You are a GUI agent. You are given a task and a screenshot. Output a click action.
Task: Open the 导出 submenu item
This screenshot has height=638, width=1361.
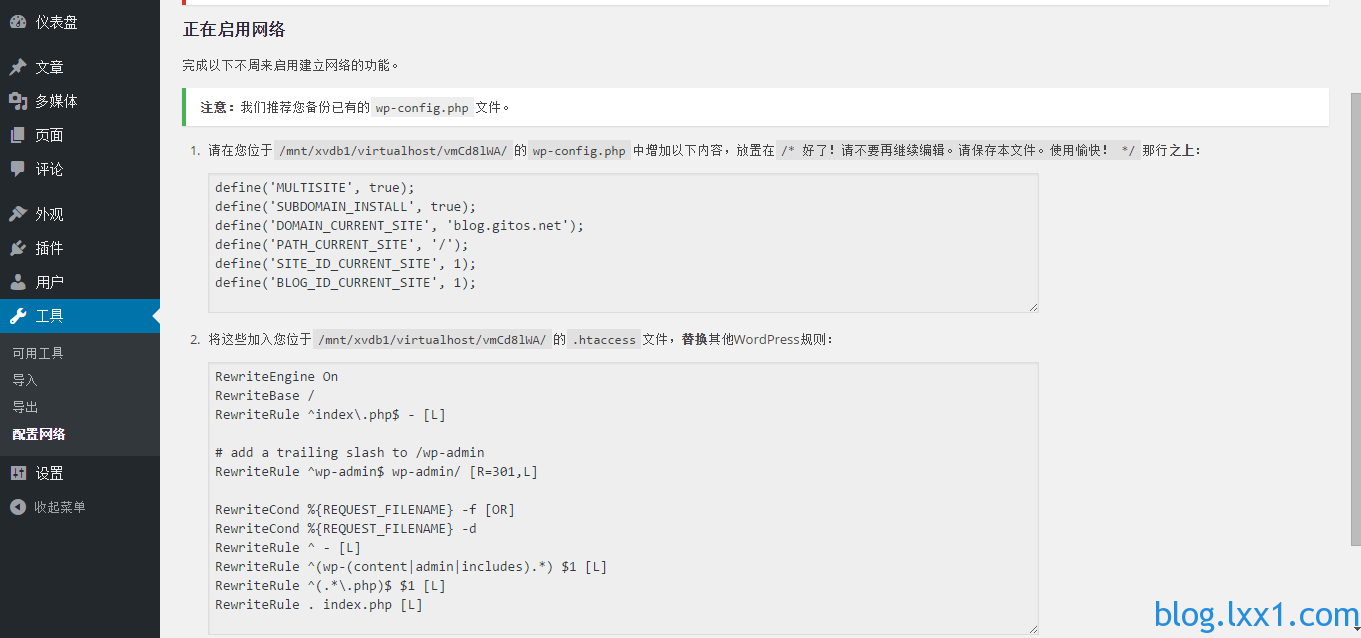(x=25, y=407)
